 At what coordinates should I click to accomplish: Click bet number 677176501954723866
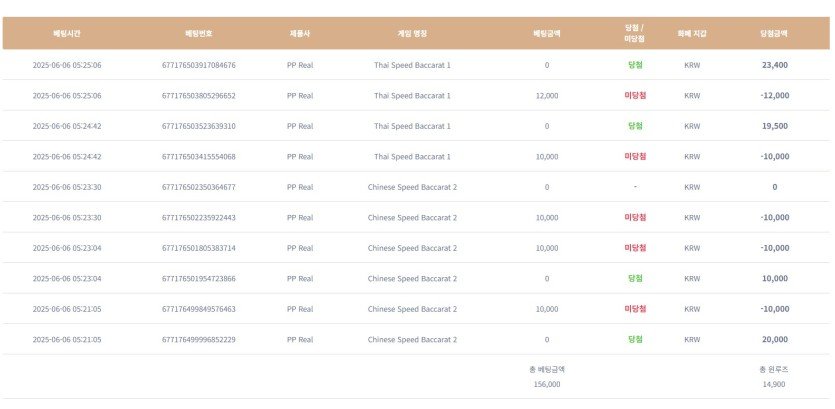click(198, 278)
